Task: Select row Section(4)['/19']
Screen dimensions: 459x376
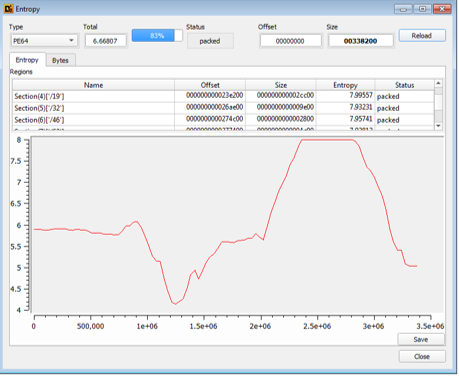Action: [223, 96]
